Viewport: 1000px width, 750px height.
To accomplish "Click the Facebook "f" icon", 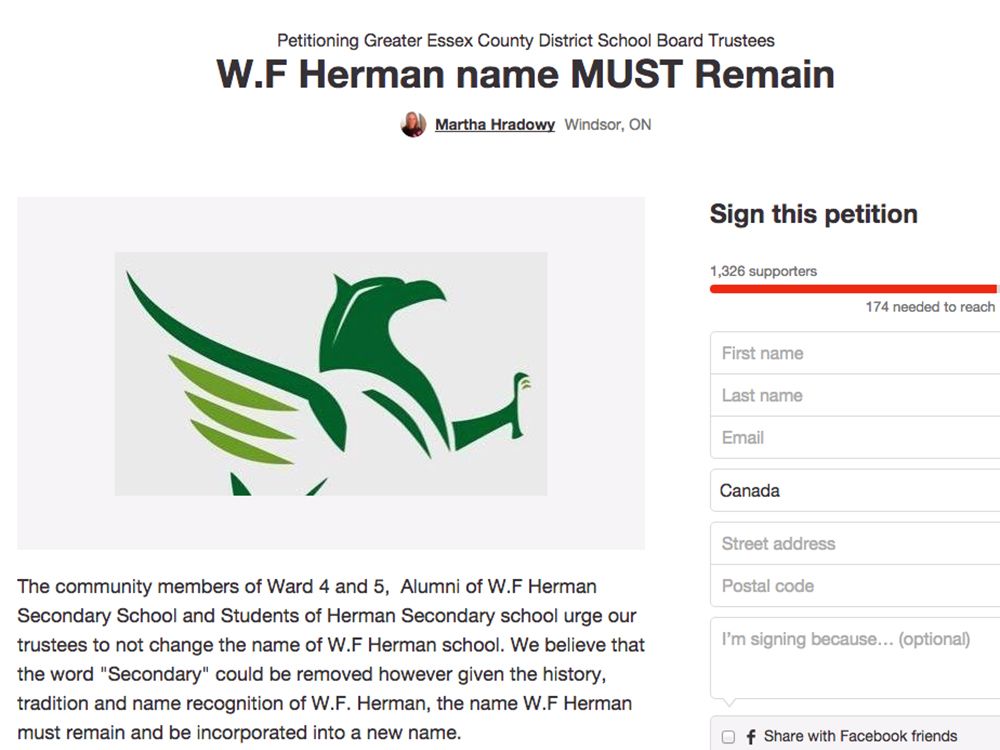I will [750, 735].
